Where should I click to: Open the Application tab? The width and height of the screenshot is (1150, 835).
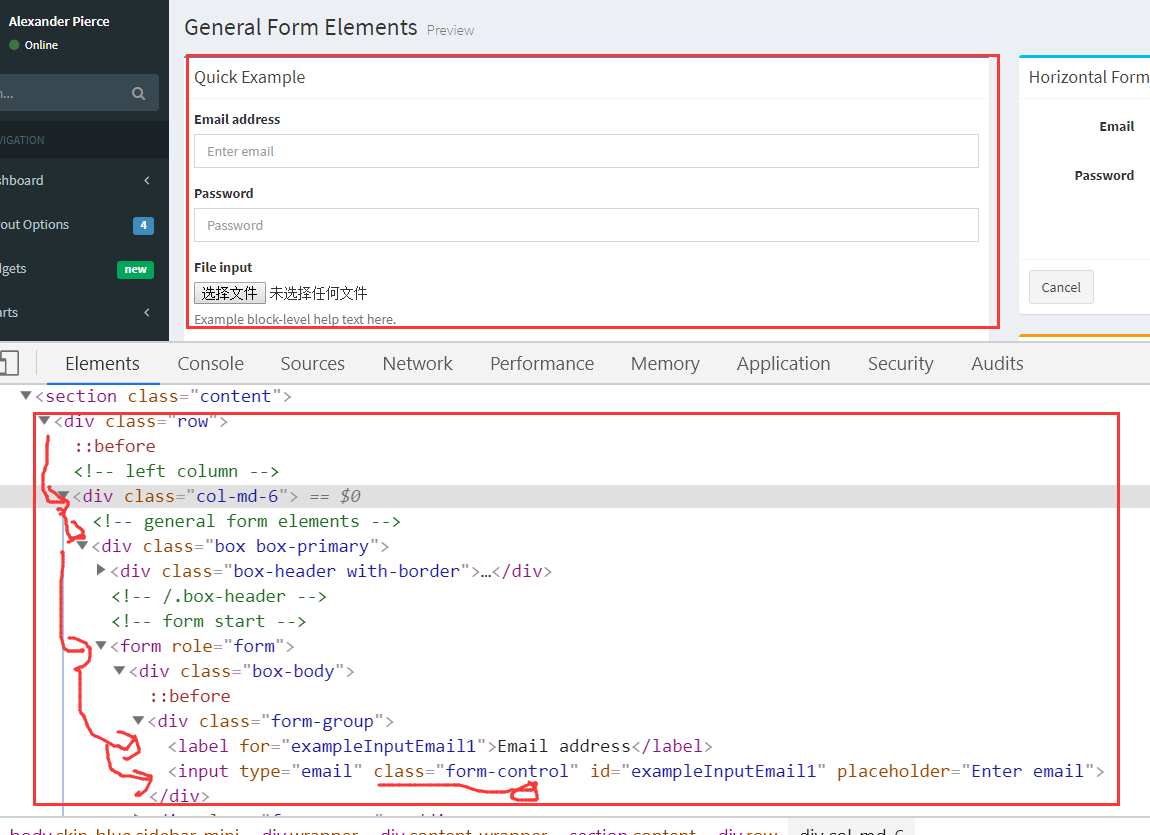(x=783, y=364)
